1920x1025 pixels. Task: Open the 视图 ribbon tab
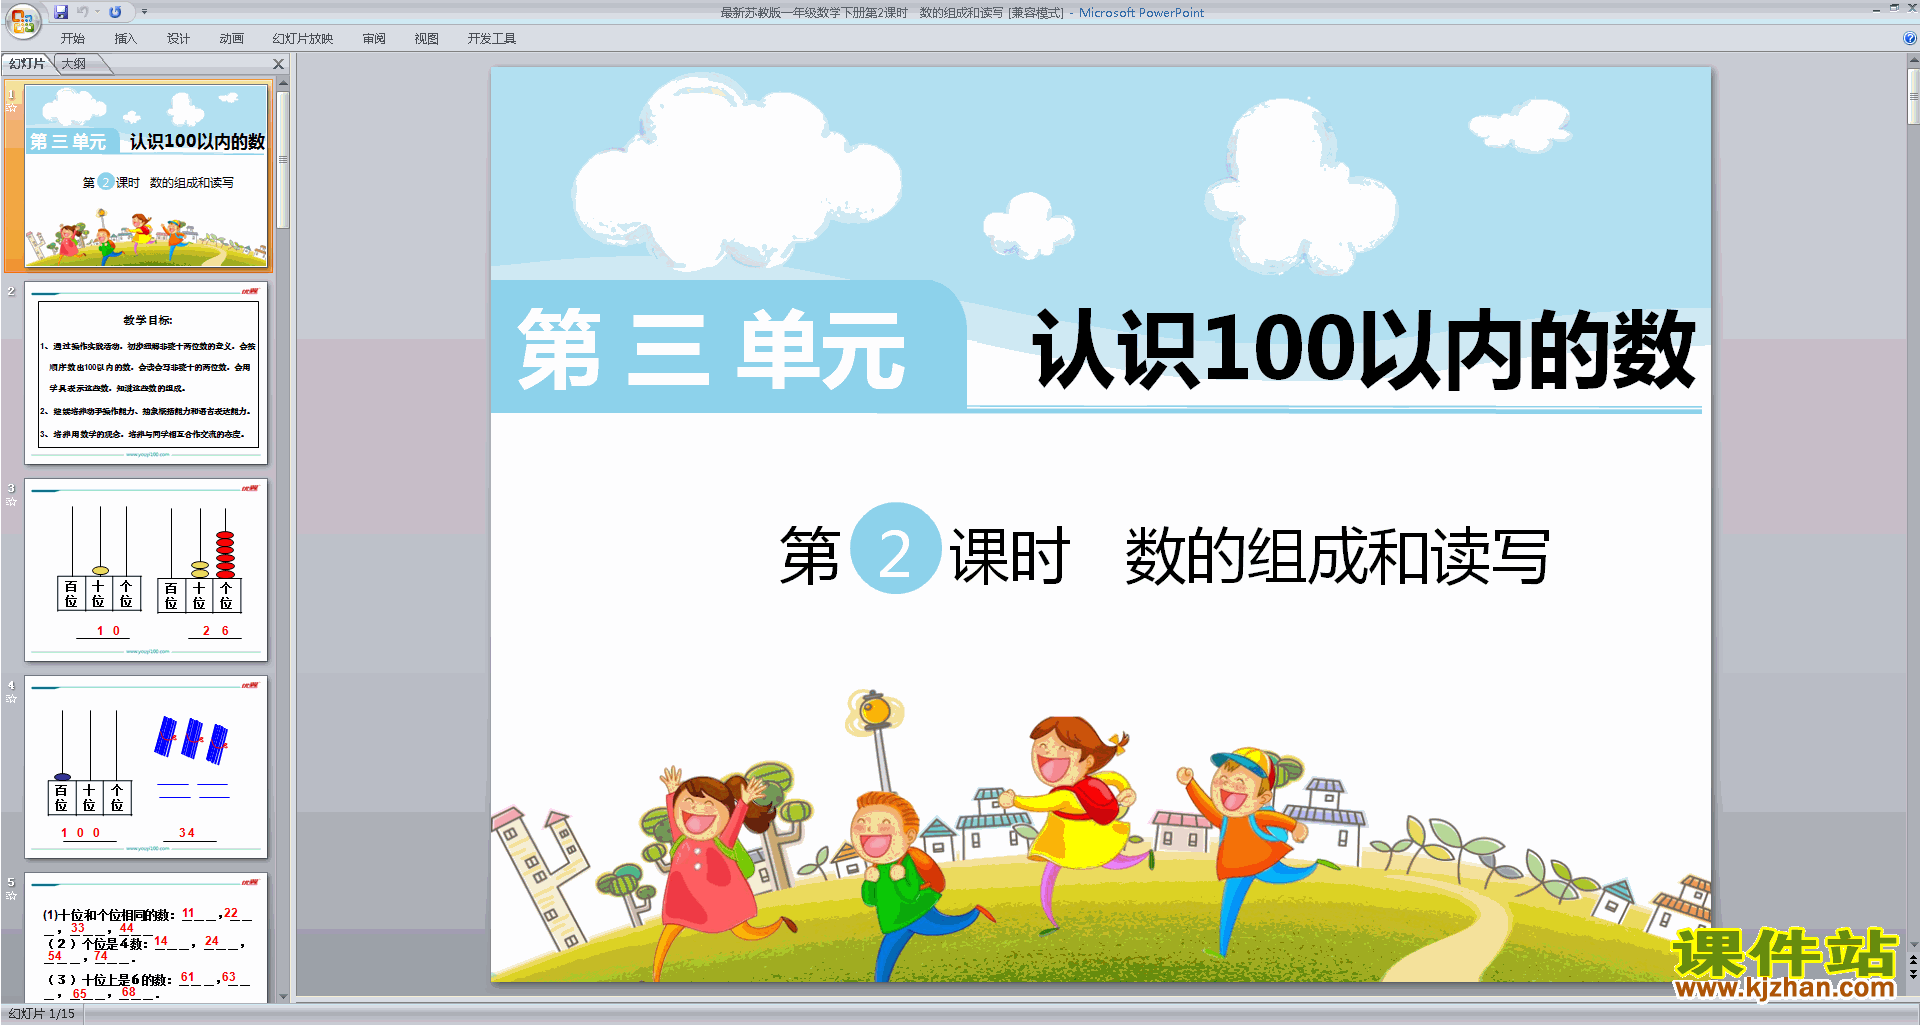pyautogui.click(x=427, y=39)
